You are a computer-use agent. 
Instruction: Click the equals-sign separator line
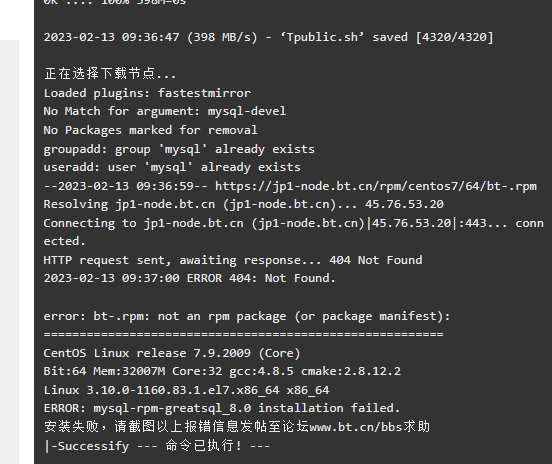[244, 334]
